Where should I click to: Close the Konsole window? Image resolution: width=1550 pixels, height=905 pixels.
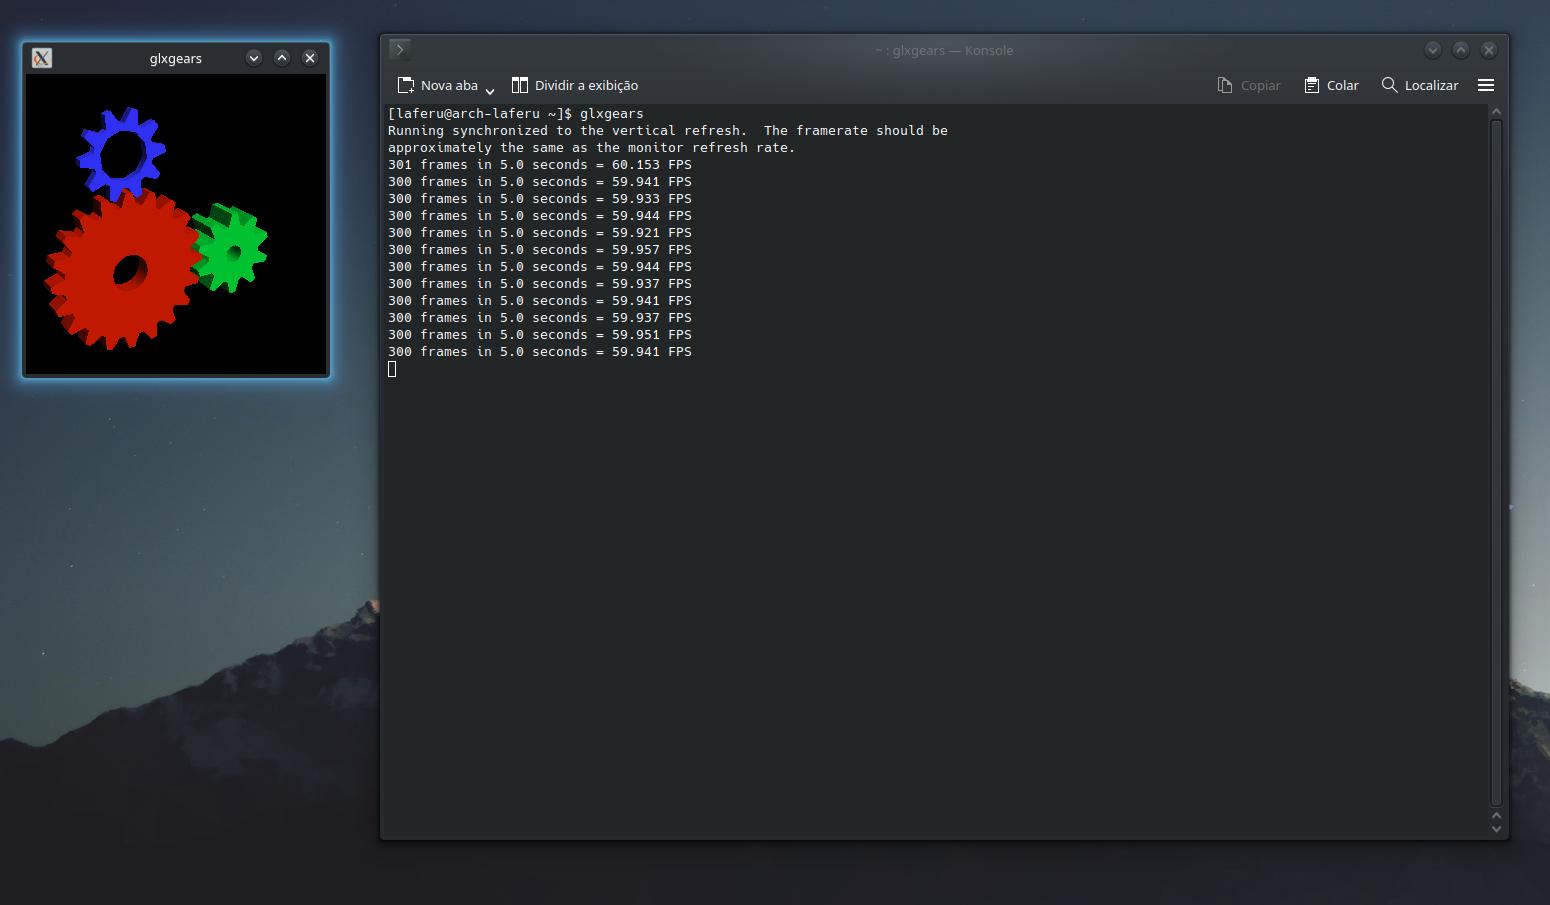coord(1489,50)
